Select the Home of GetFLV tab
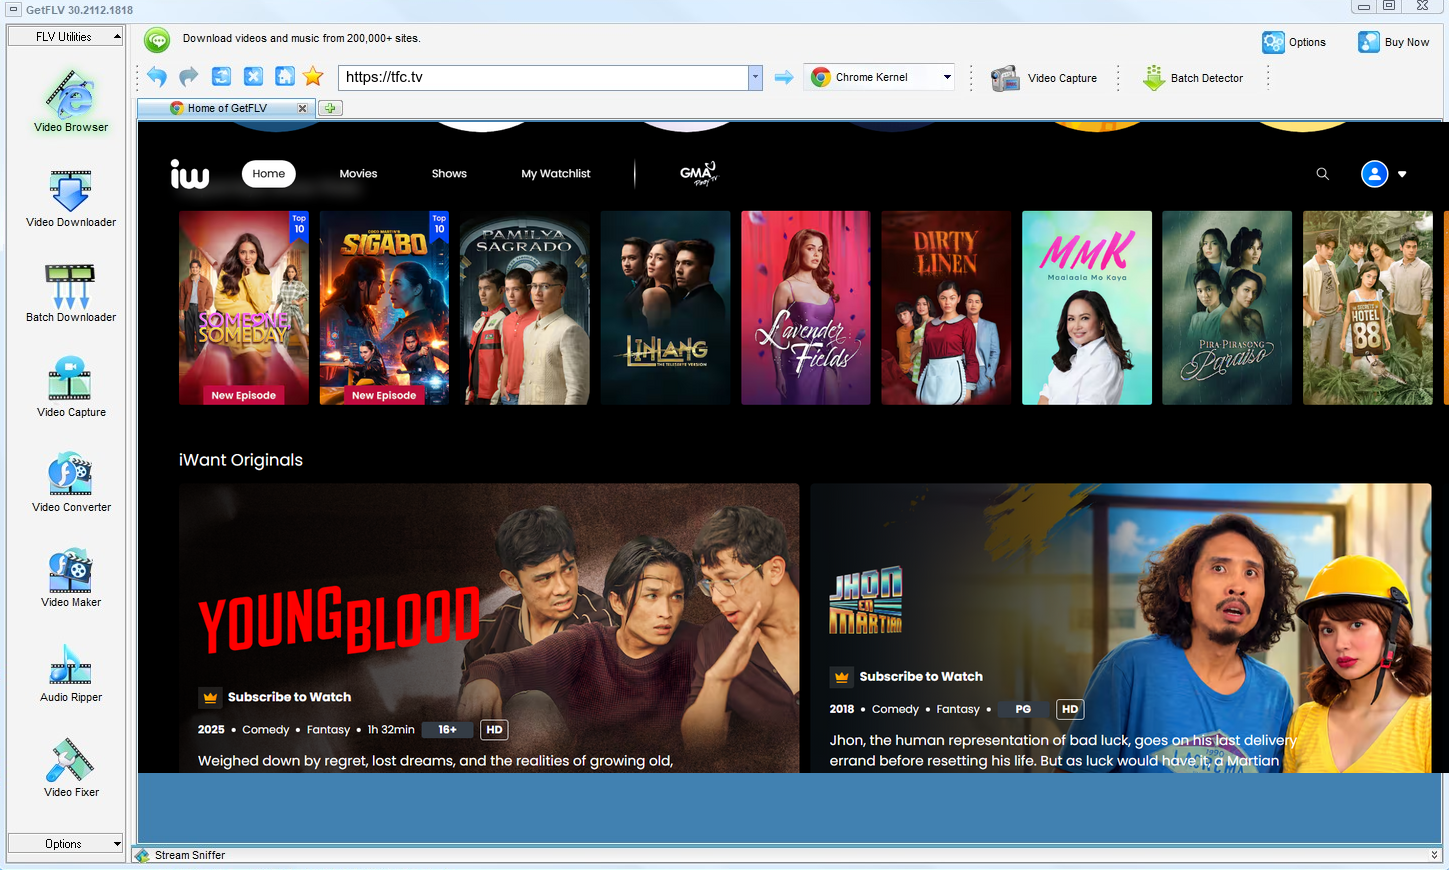Screen dimensions: 1449x870 [227, 108]
